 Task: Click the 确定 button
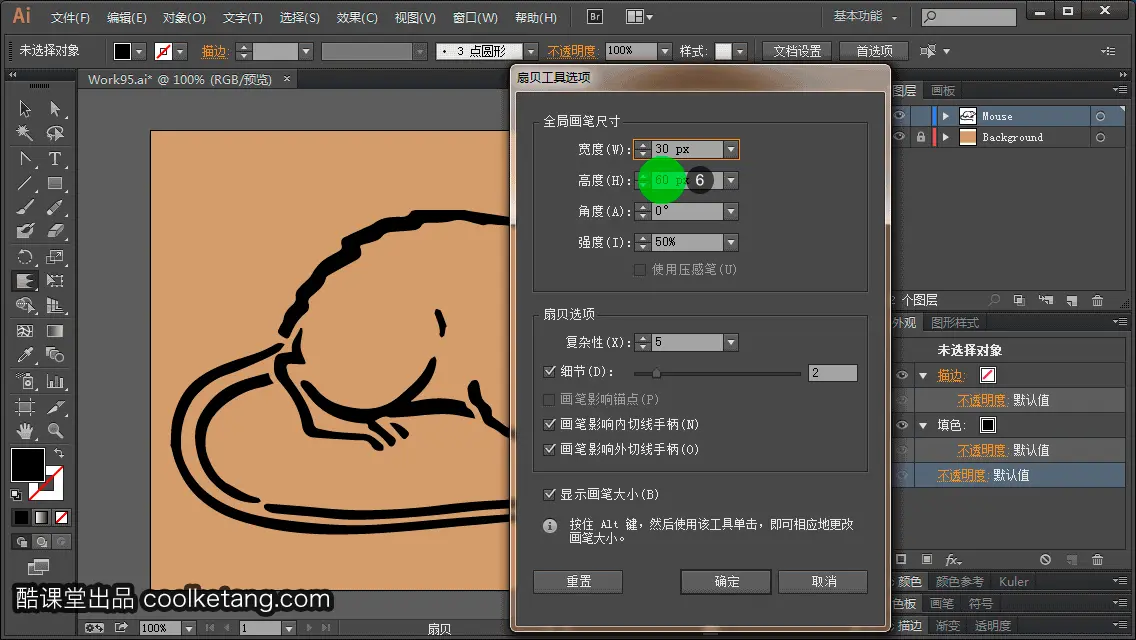(x=726, y=581)
